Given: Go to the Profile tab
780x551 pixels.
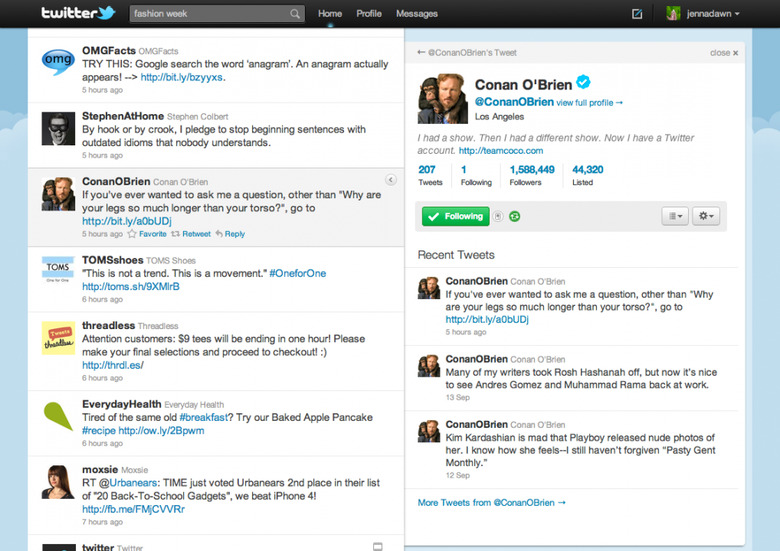Looking at the screenshot, I should (x=369, y=14).
